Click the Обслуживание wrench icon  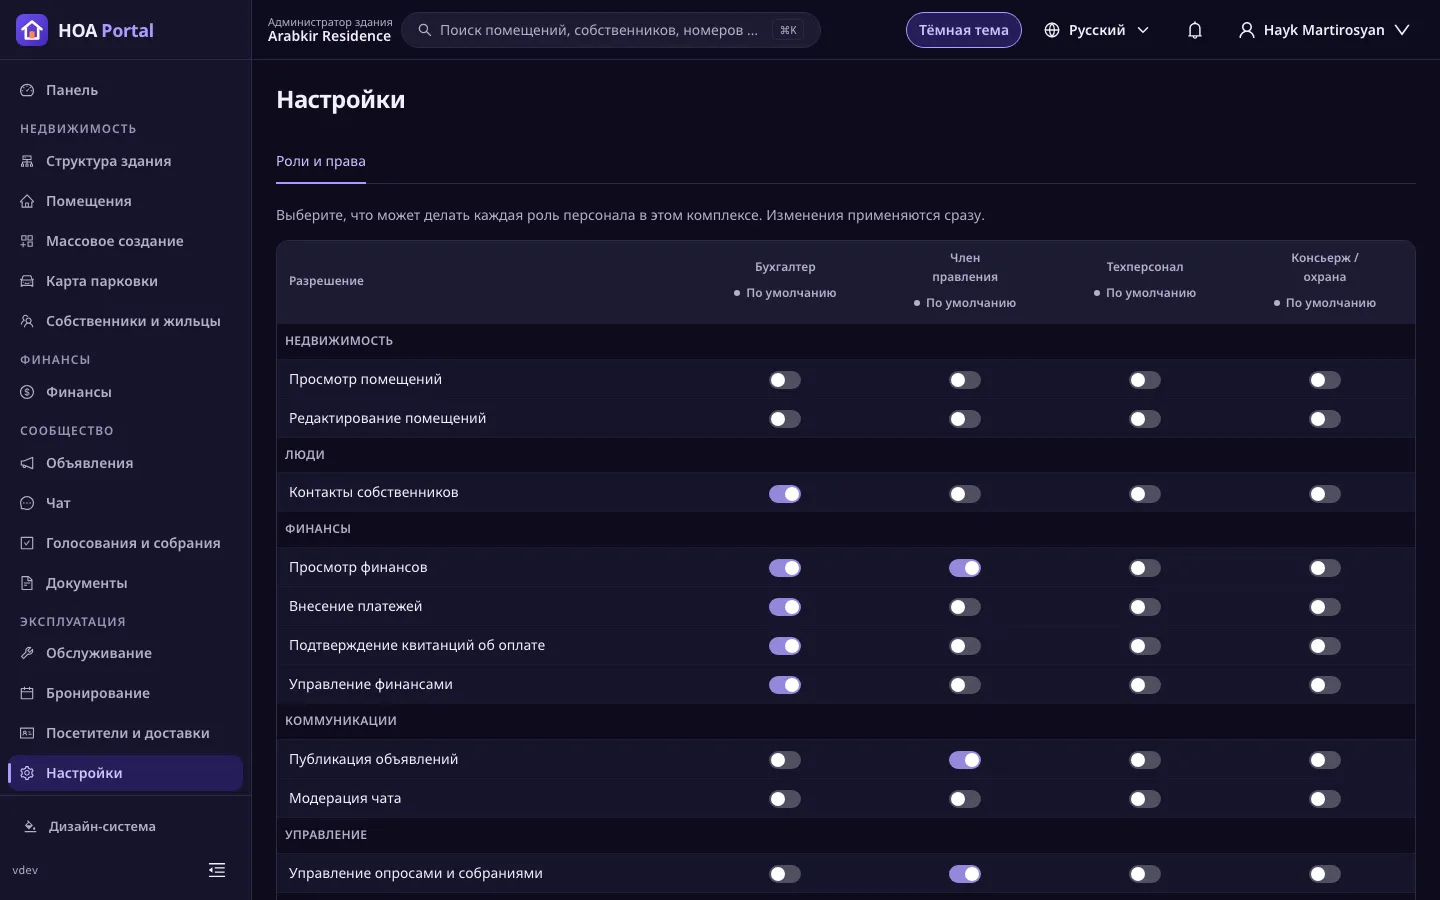(27, 653)
